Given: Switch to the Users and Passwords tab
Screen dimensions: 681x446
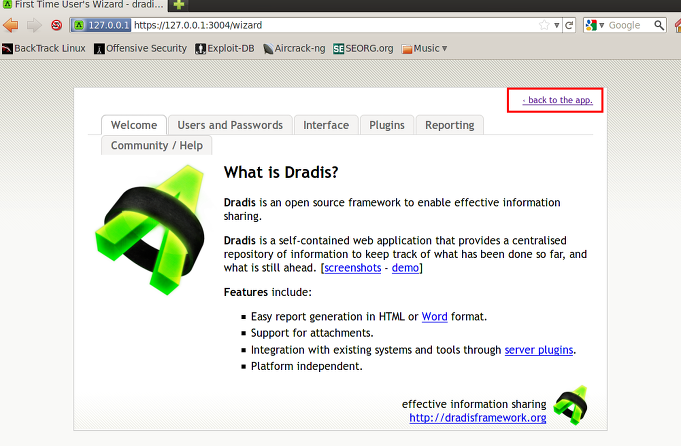Looking at the screenshot, I should [x=230, y=125].
